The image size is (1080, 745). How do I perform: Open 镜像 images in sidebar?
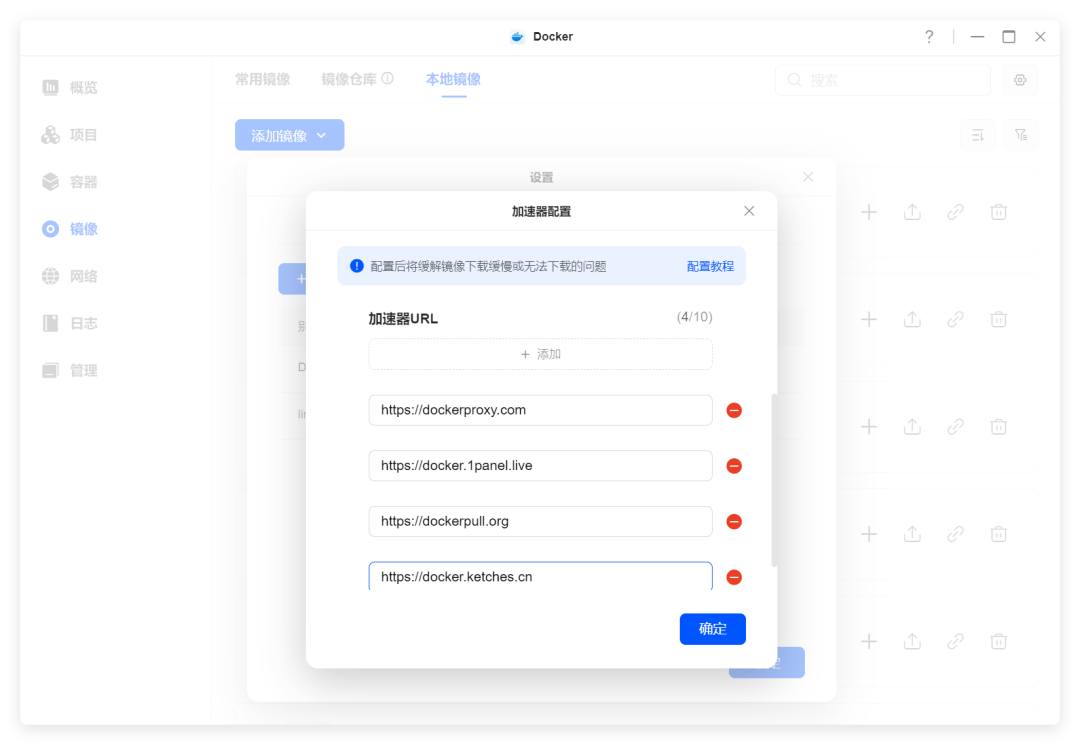(x=70, y=229)
